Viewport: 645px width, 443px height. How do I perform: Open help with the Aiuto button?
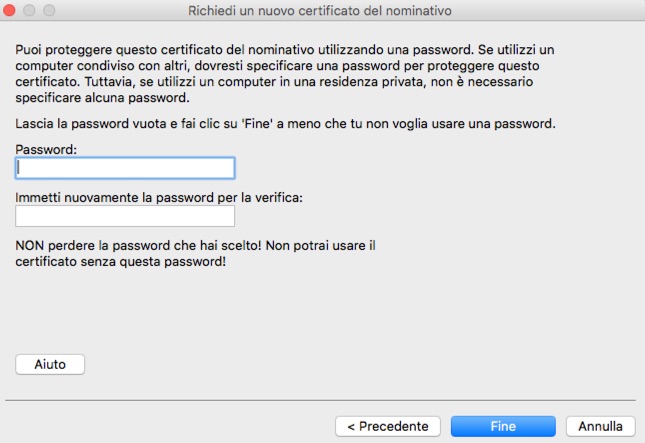pyautogui.click(x=50, y=364)
